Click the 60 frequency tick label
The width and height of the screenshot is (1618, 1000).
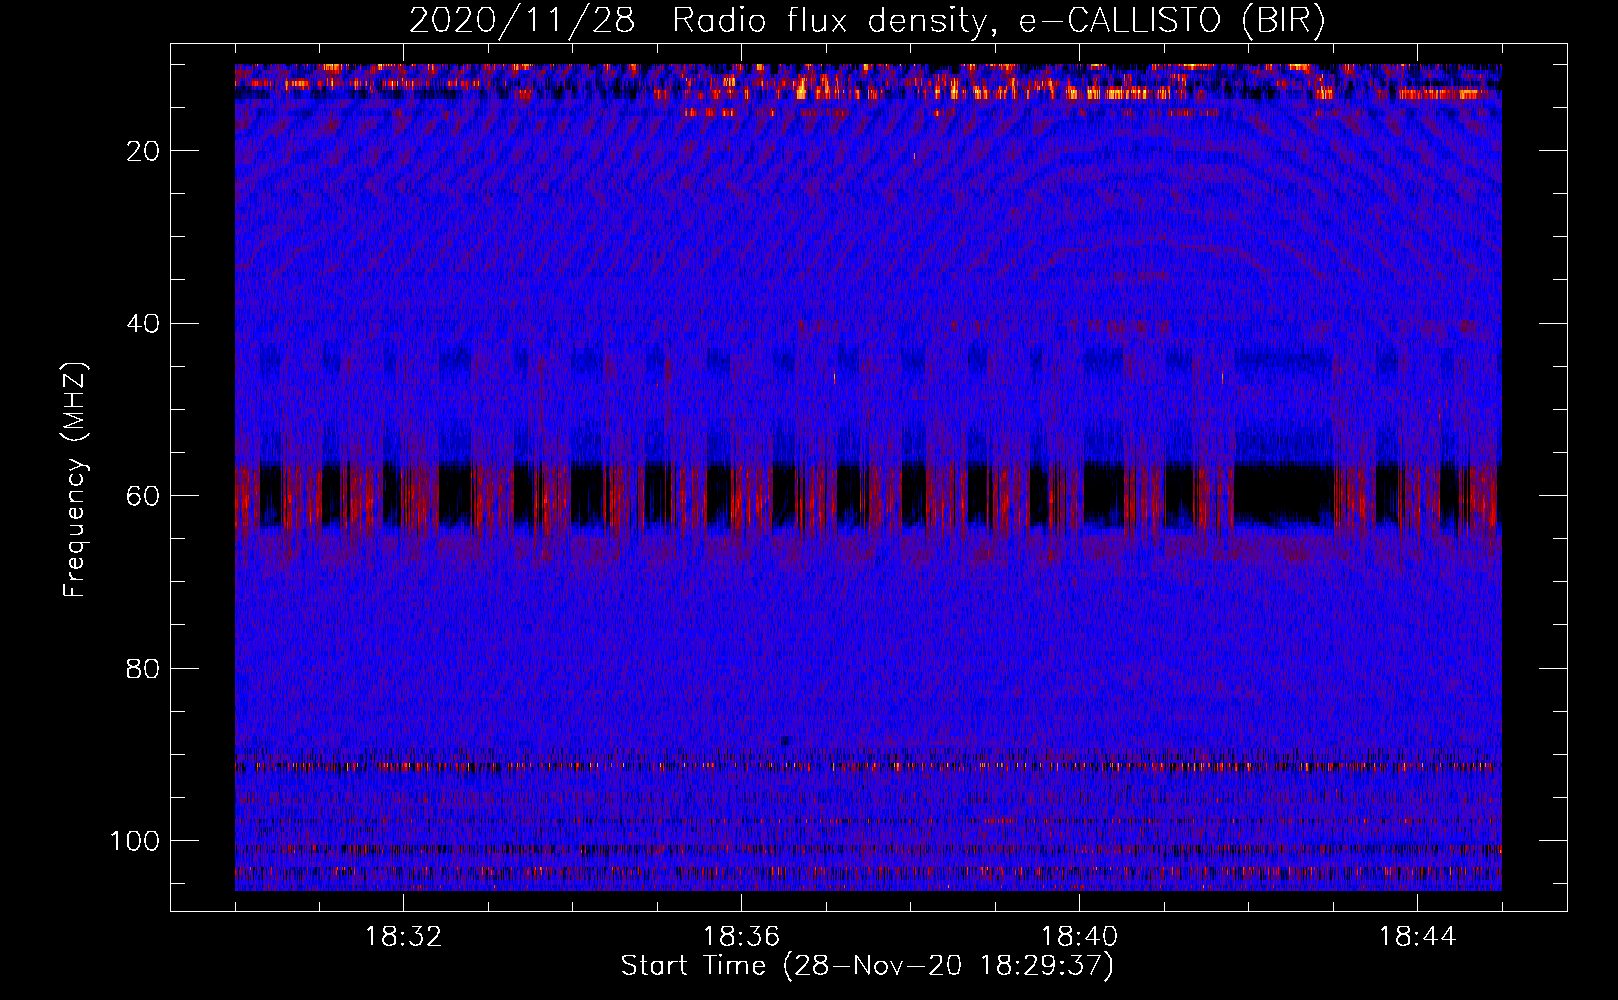[x=144, y=496]
